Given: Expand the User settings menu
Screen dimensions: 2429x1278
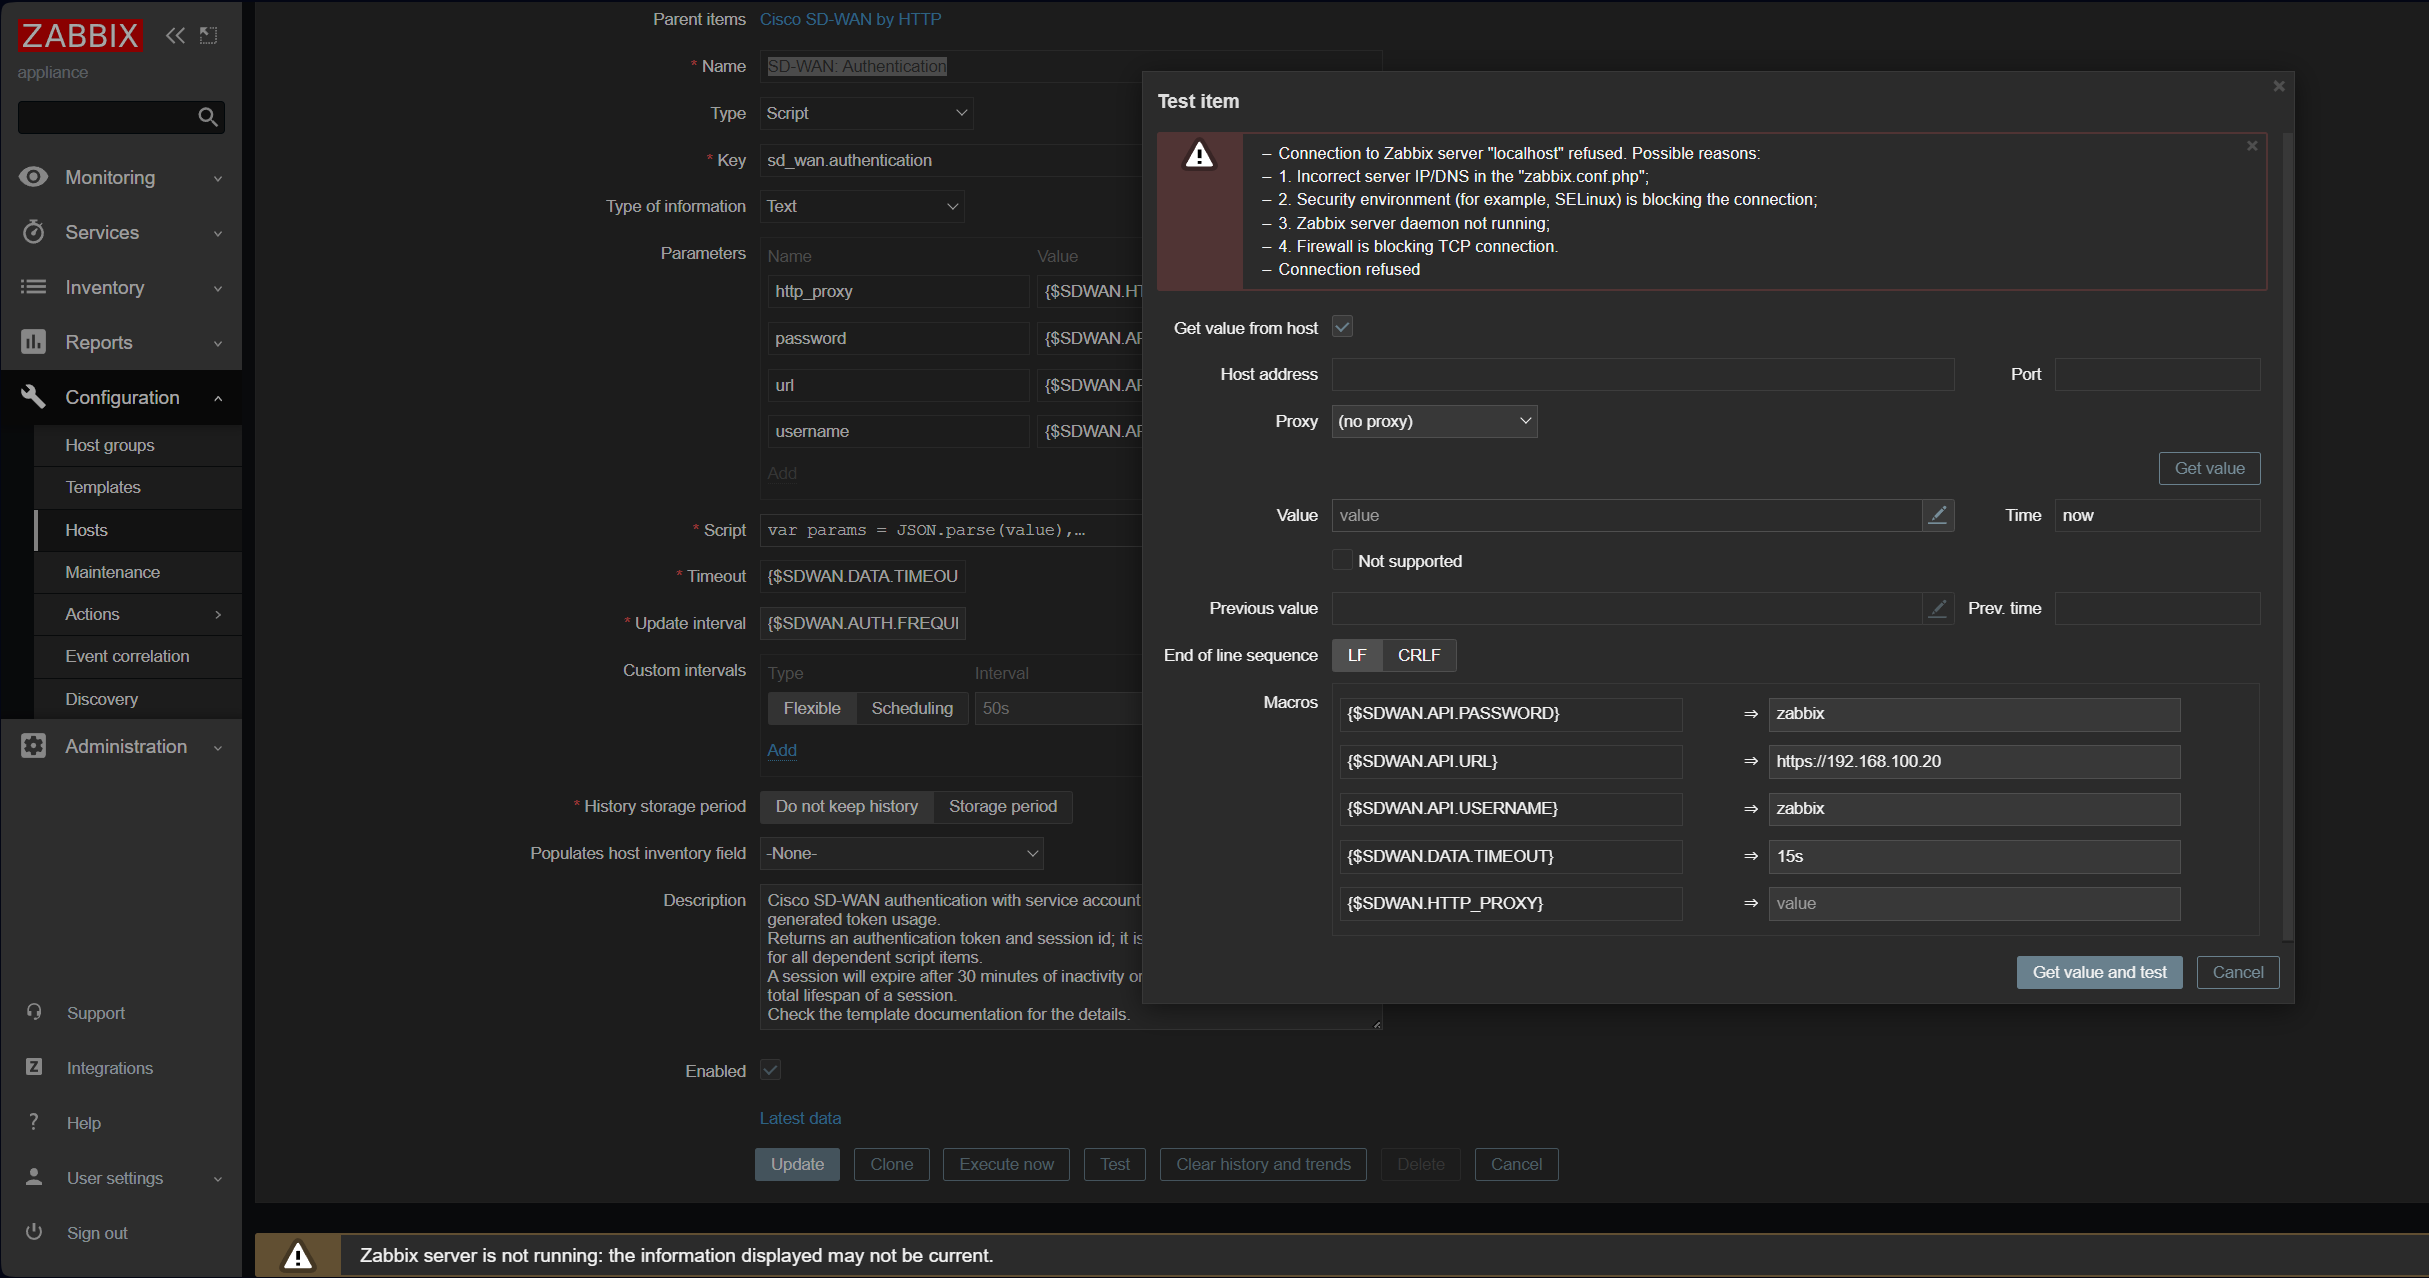Looking at the screenshot, I should 218,1178.
